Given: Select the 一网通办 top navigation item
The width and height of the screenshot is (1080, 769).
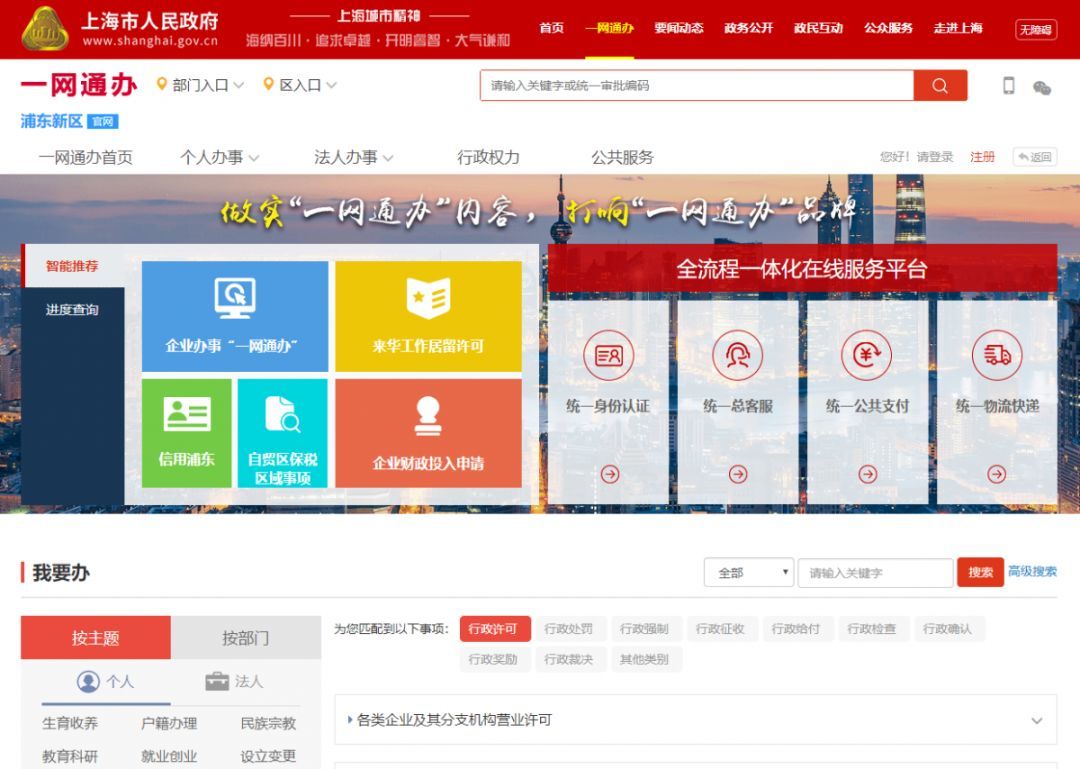Looking at the screenshot, I should click(x=610, y=28).
